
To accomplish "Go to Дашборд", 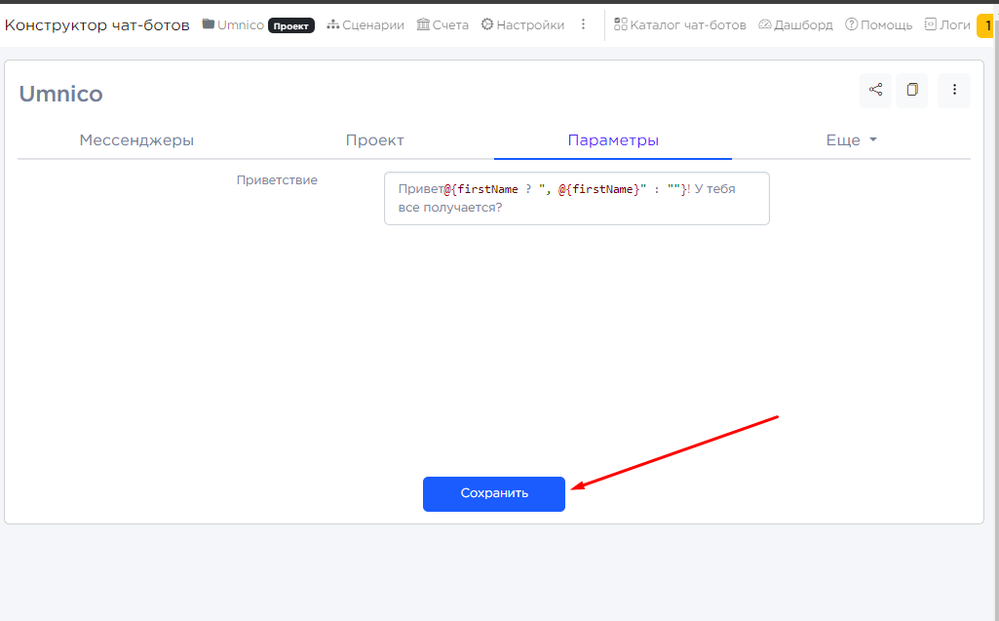I will click(795, 25).
